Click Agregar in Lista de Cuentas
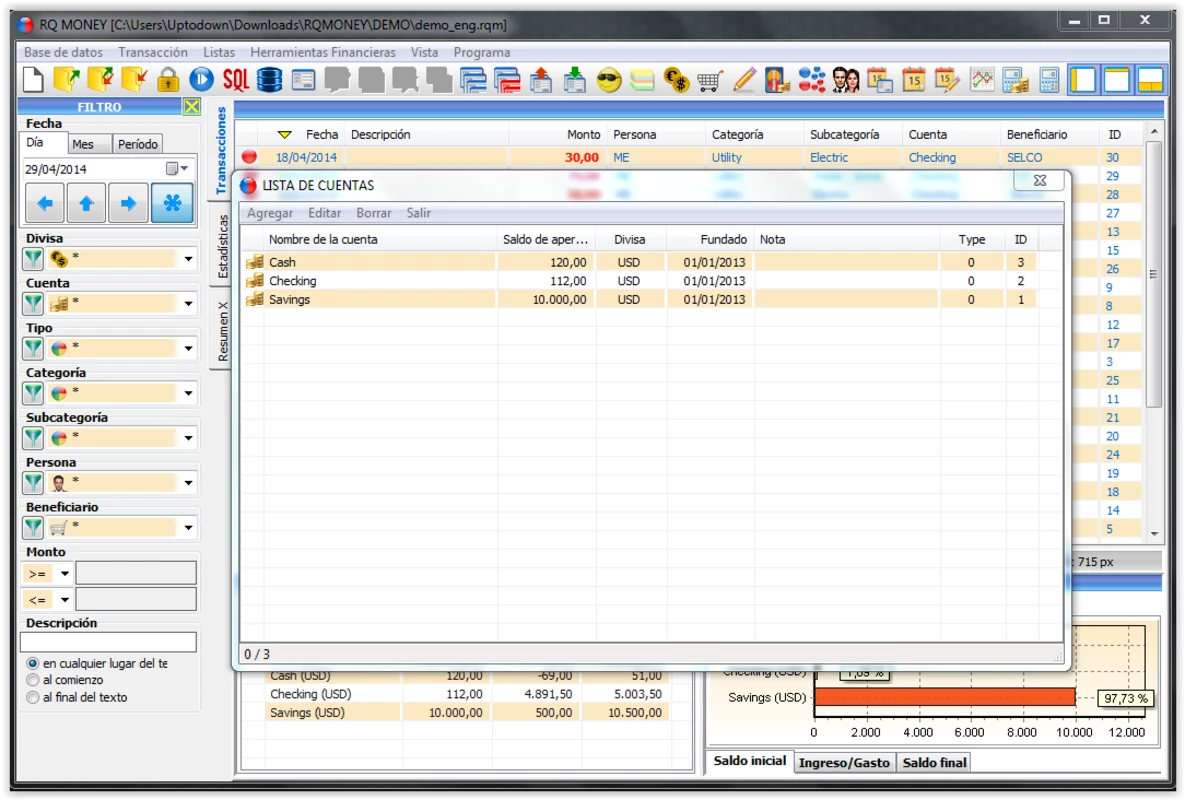Viewport: 1185px width, 800px height. coord(270,213)
